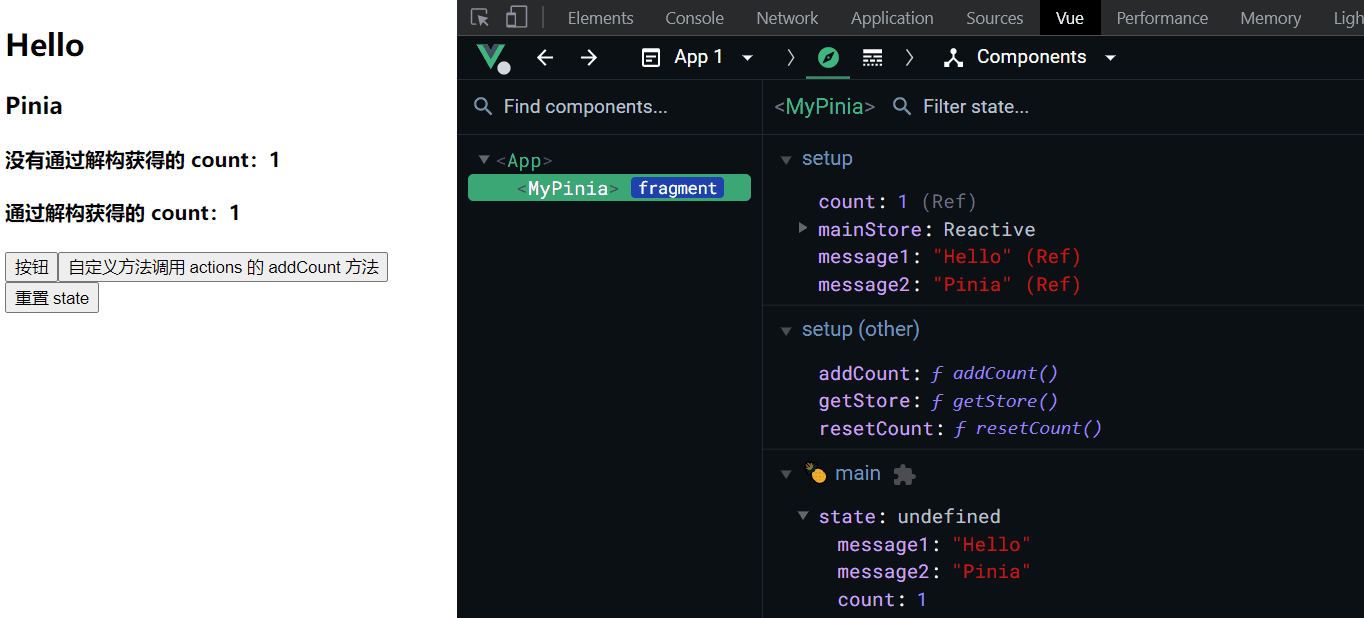Open the Sources tab
Image resolution: width=1364 pixels, height=618 pixels.
[994, 18]
